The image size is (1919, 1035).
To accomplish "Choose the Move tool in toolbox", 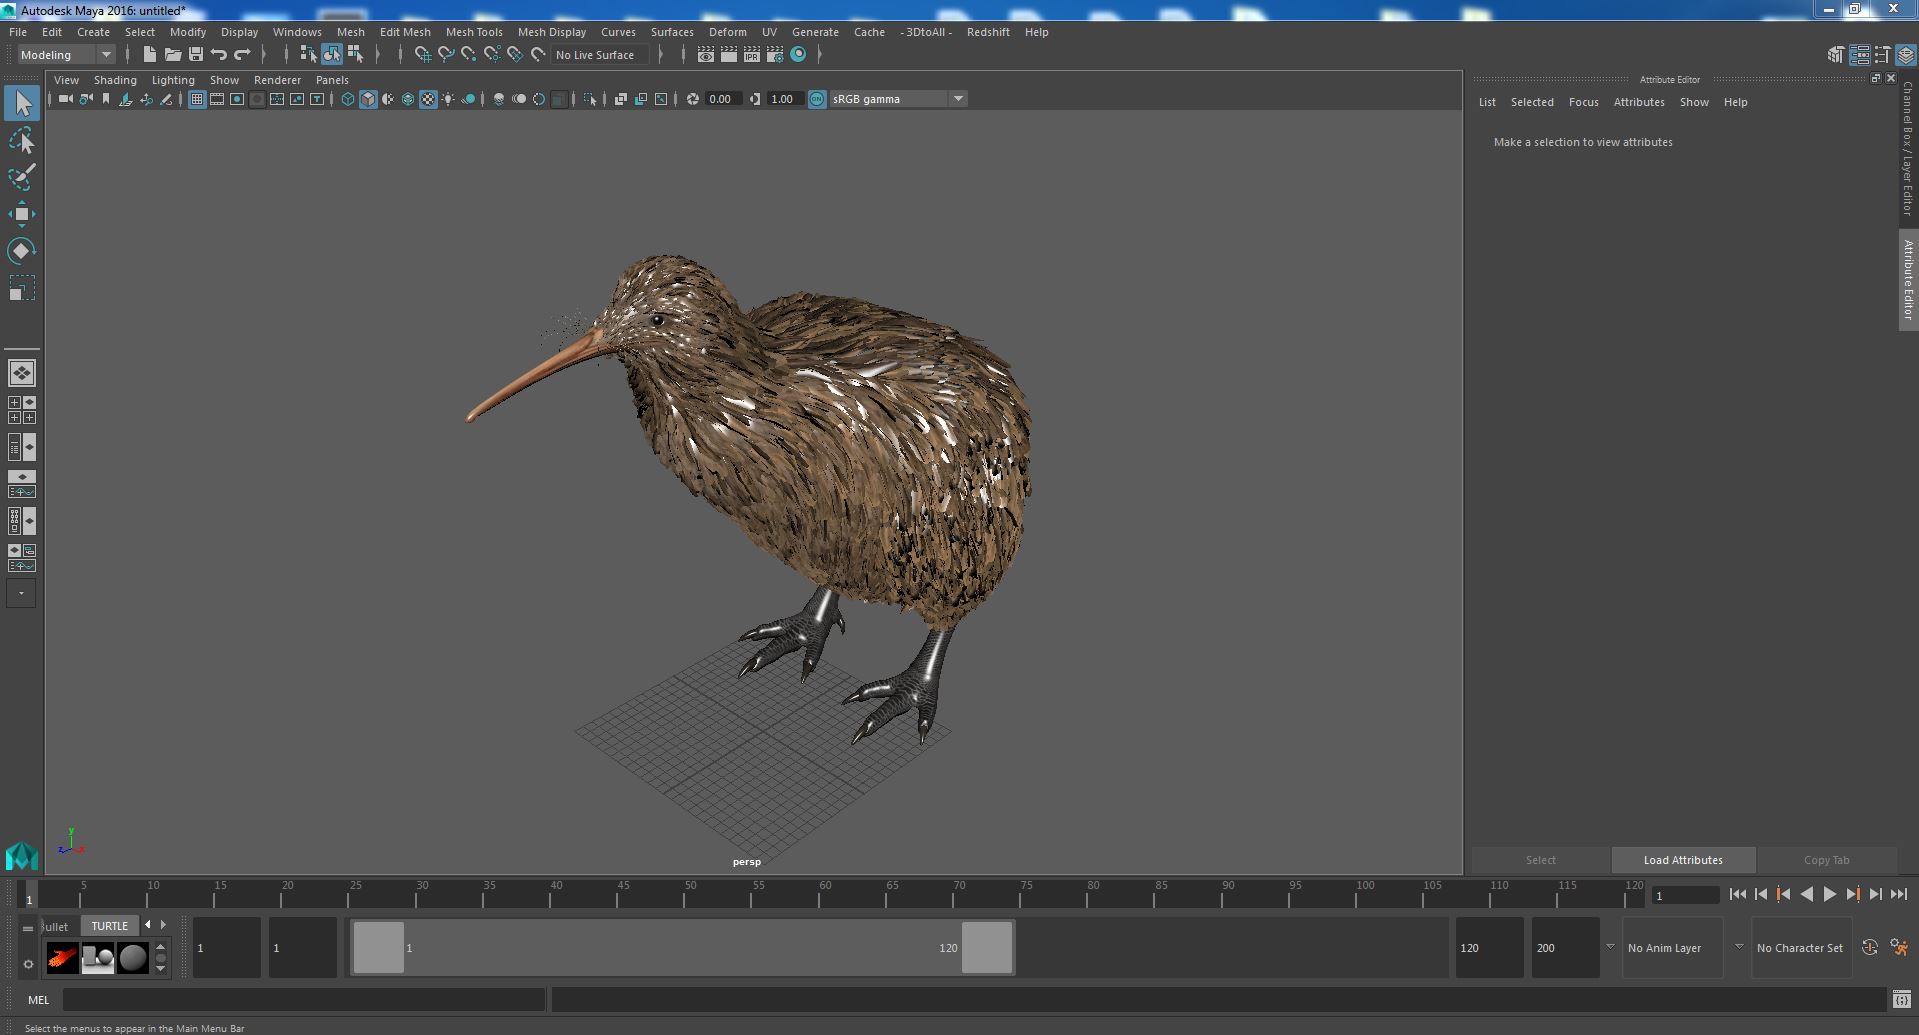I will pos(22,214).
